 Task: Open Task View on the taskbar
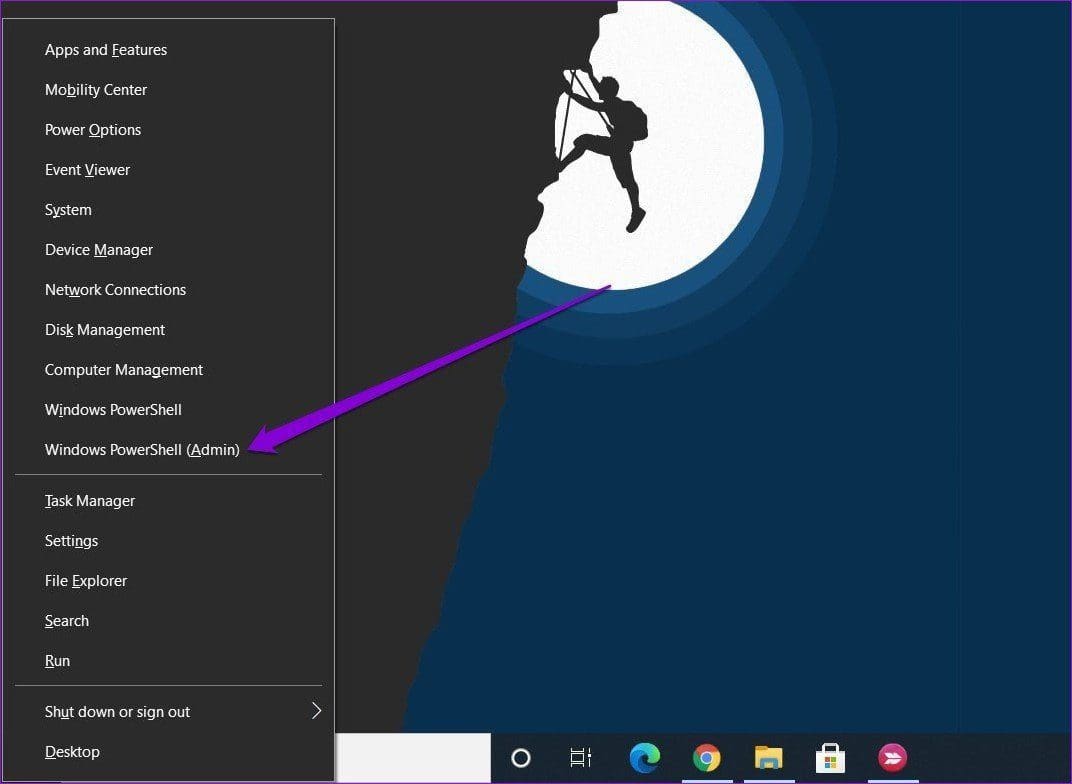[x=580, y=757]
